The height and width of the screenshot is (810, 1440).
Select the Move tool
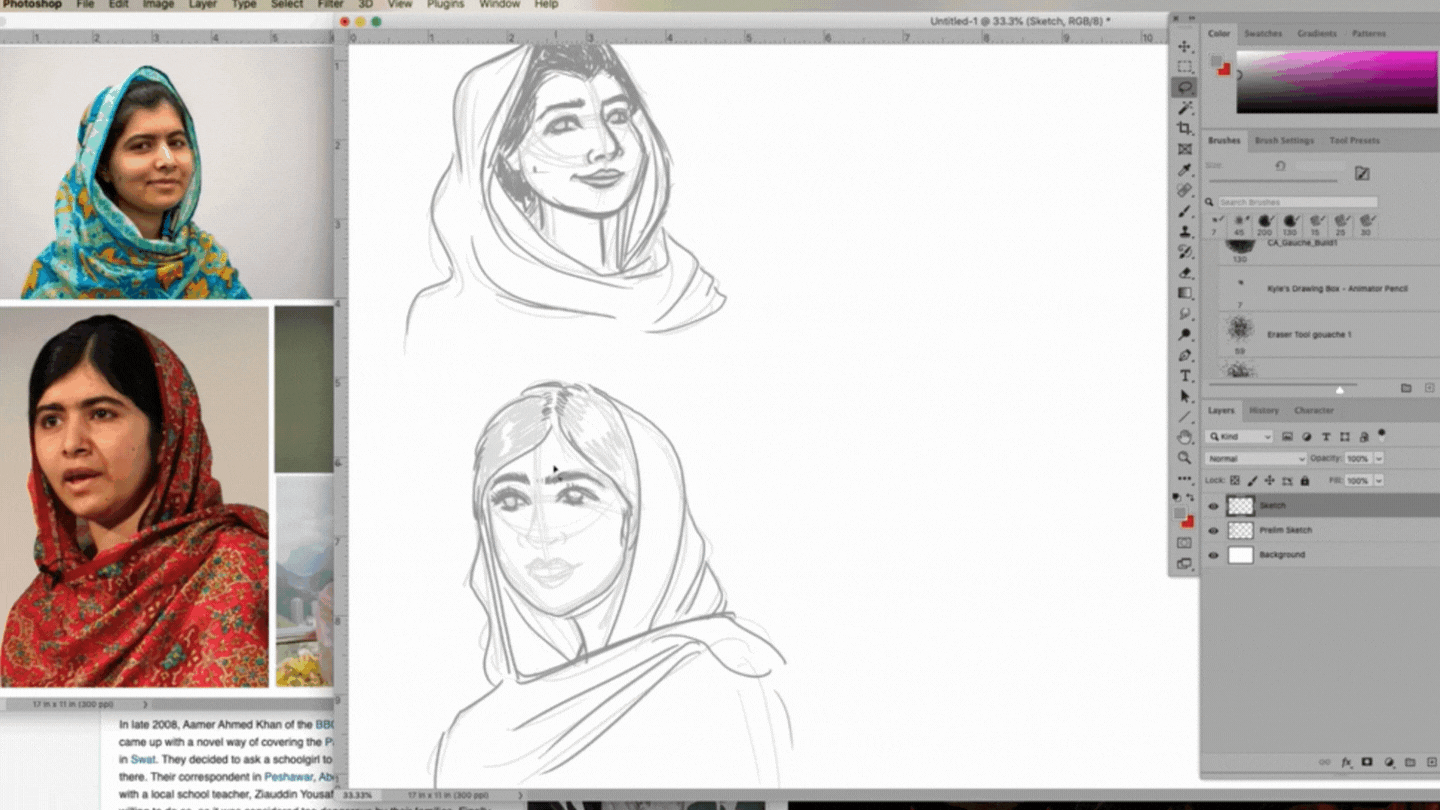[x=1185, y=46]
